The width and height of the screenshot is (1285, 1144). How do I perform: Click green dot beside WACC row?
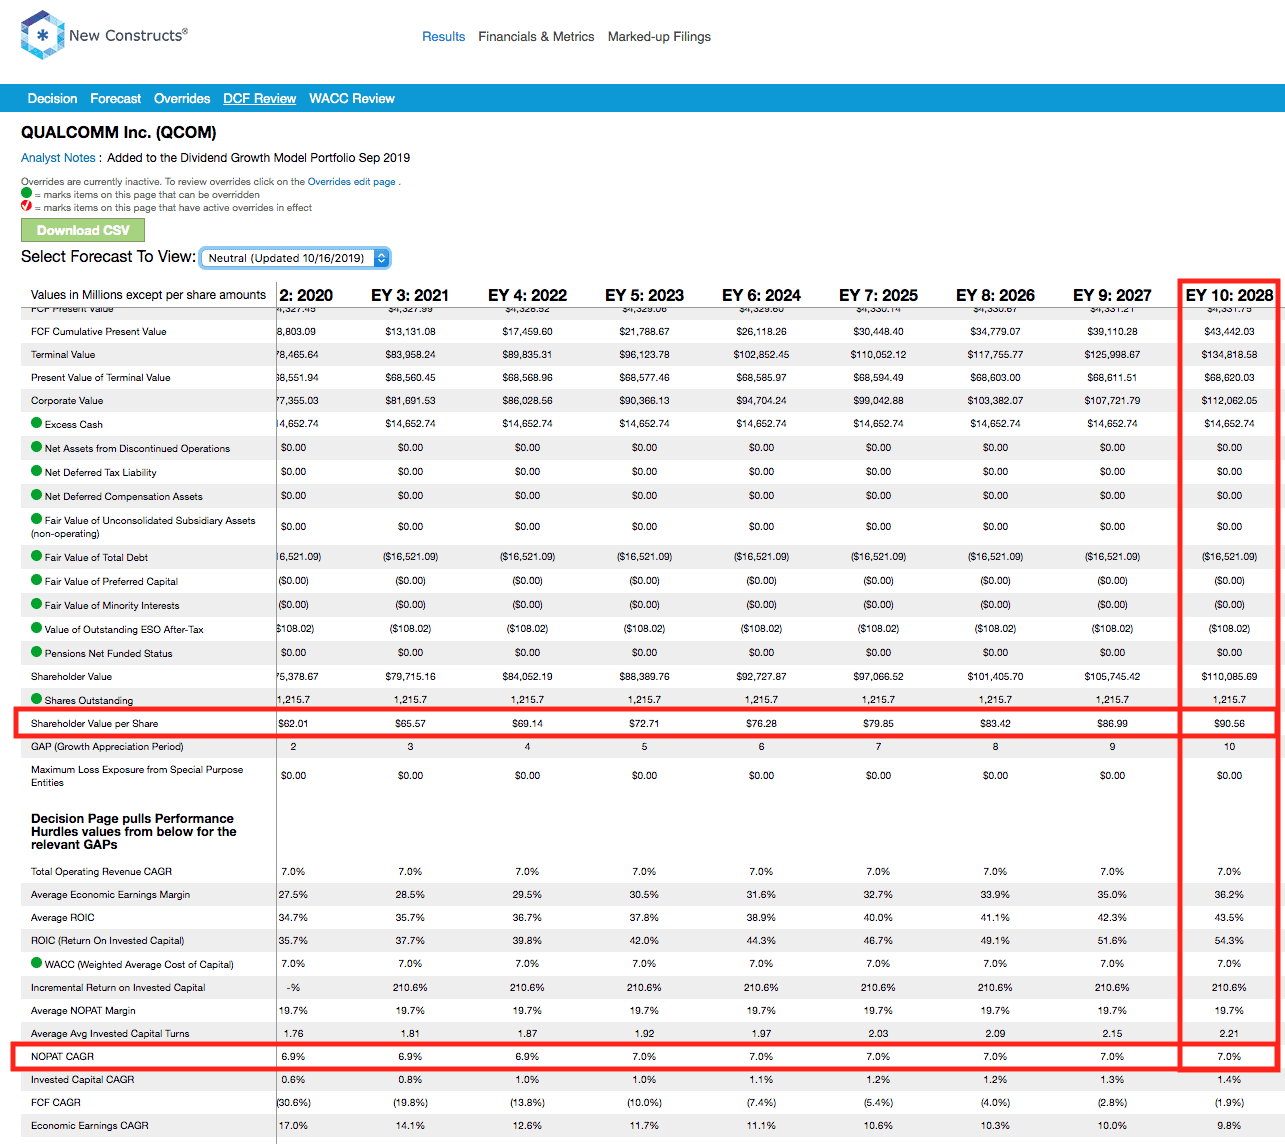(x=37, y=963)
